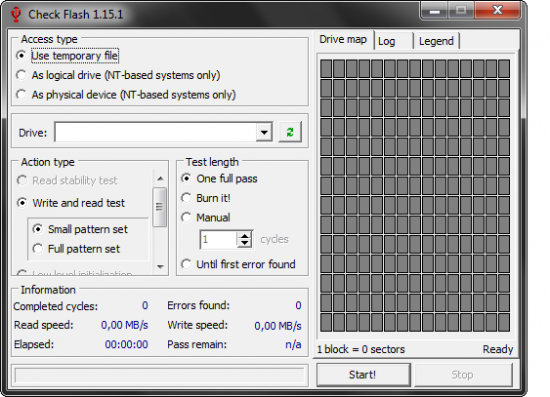Image resolution: width=550 pixels, height=397 pixels.
Task: Click Action type scroll up arrow
Action: (x=160, y=179)
